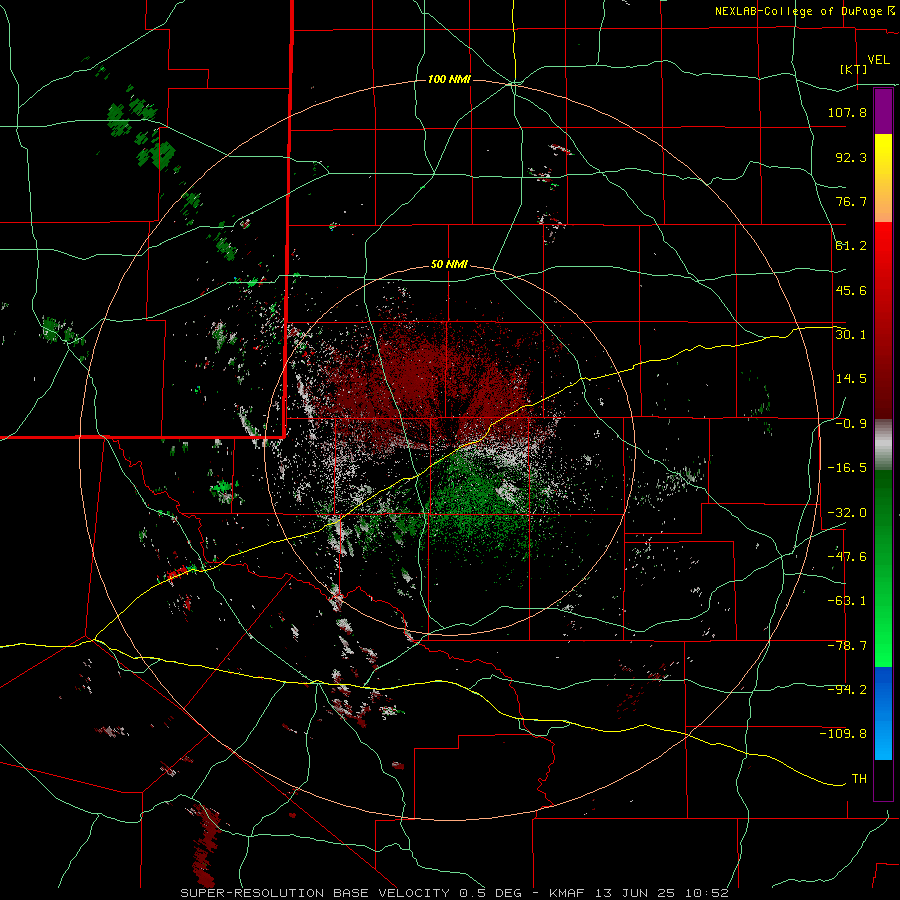Click the 45.6 velocity scale value
Image resolution: width=900 pixels, height=900 pixels.
(851, 290)
